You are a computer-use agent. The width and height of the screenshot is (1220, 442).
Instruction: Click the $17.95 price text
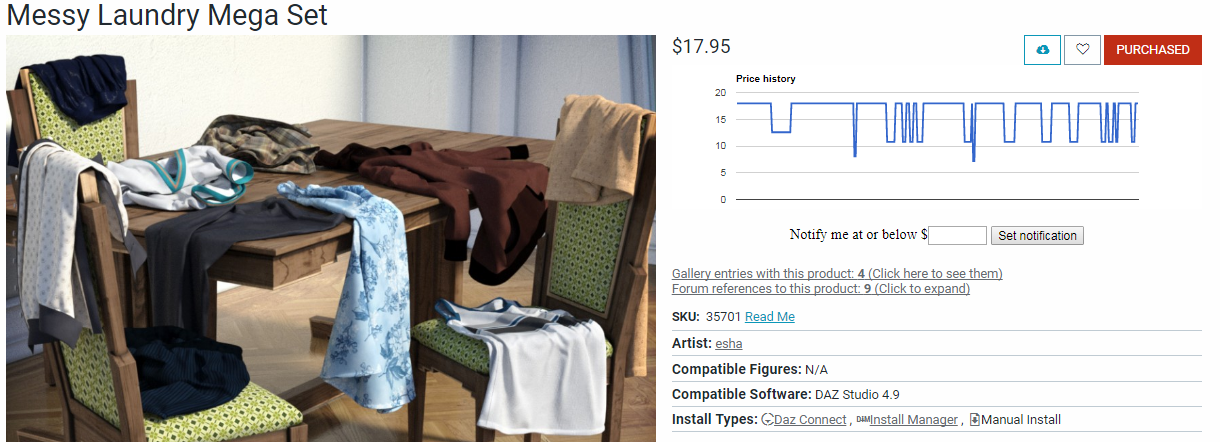(701, 46)
